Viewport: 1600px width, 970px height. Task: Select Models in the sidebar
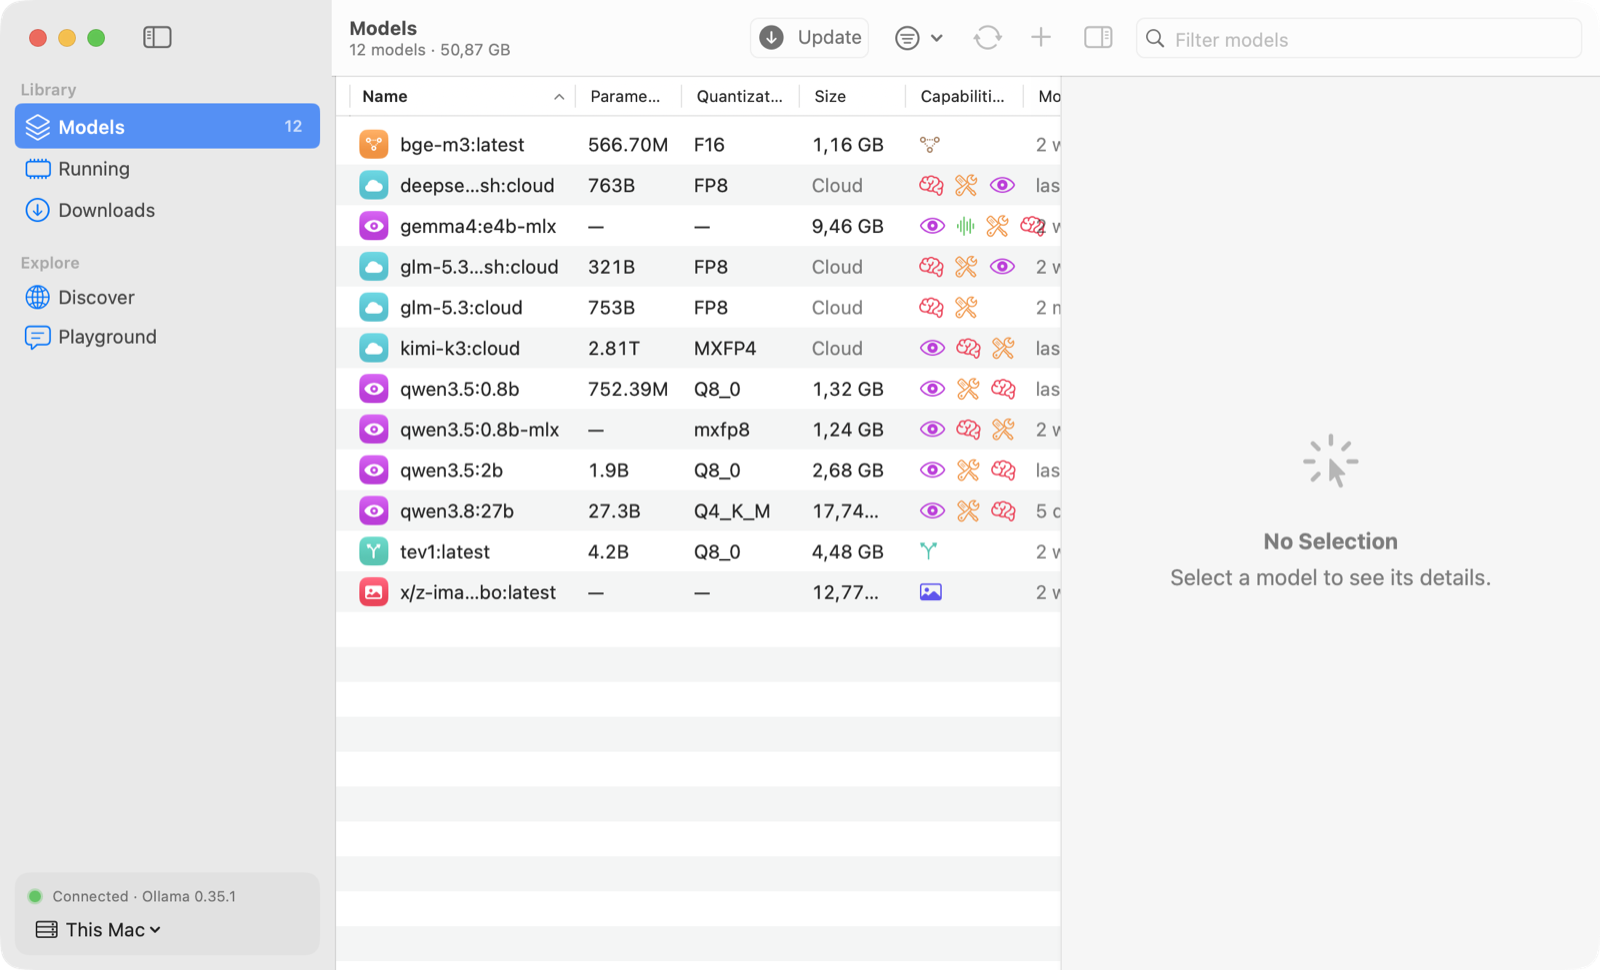tap(167, 126)
